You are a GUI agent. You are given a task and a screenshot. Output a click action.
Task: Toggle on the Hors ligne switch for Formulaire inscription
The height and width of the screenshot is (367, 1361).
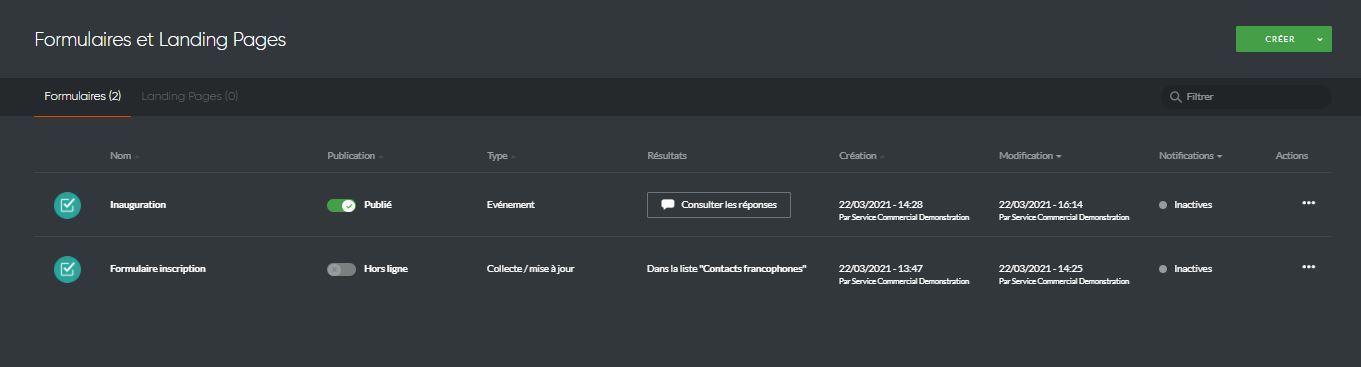341,269
